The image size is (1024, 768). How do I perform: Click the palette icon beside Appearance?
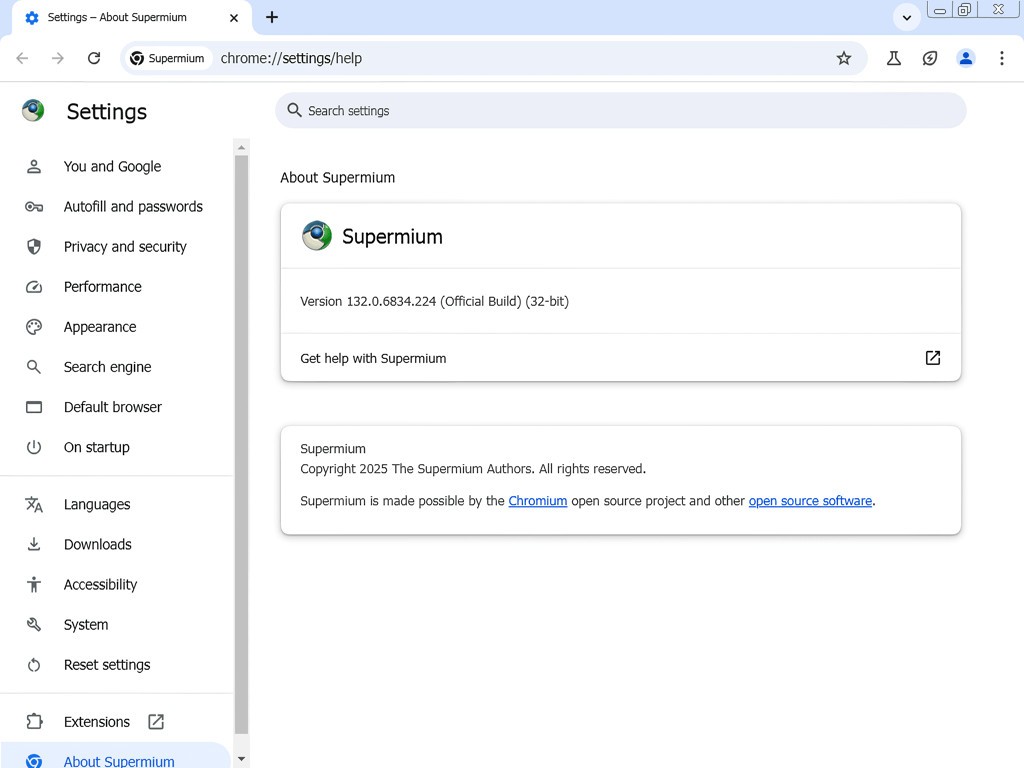pos(34,327)
